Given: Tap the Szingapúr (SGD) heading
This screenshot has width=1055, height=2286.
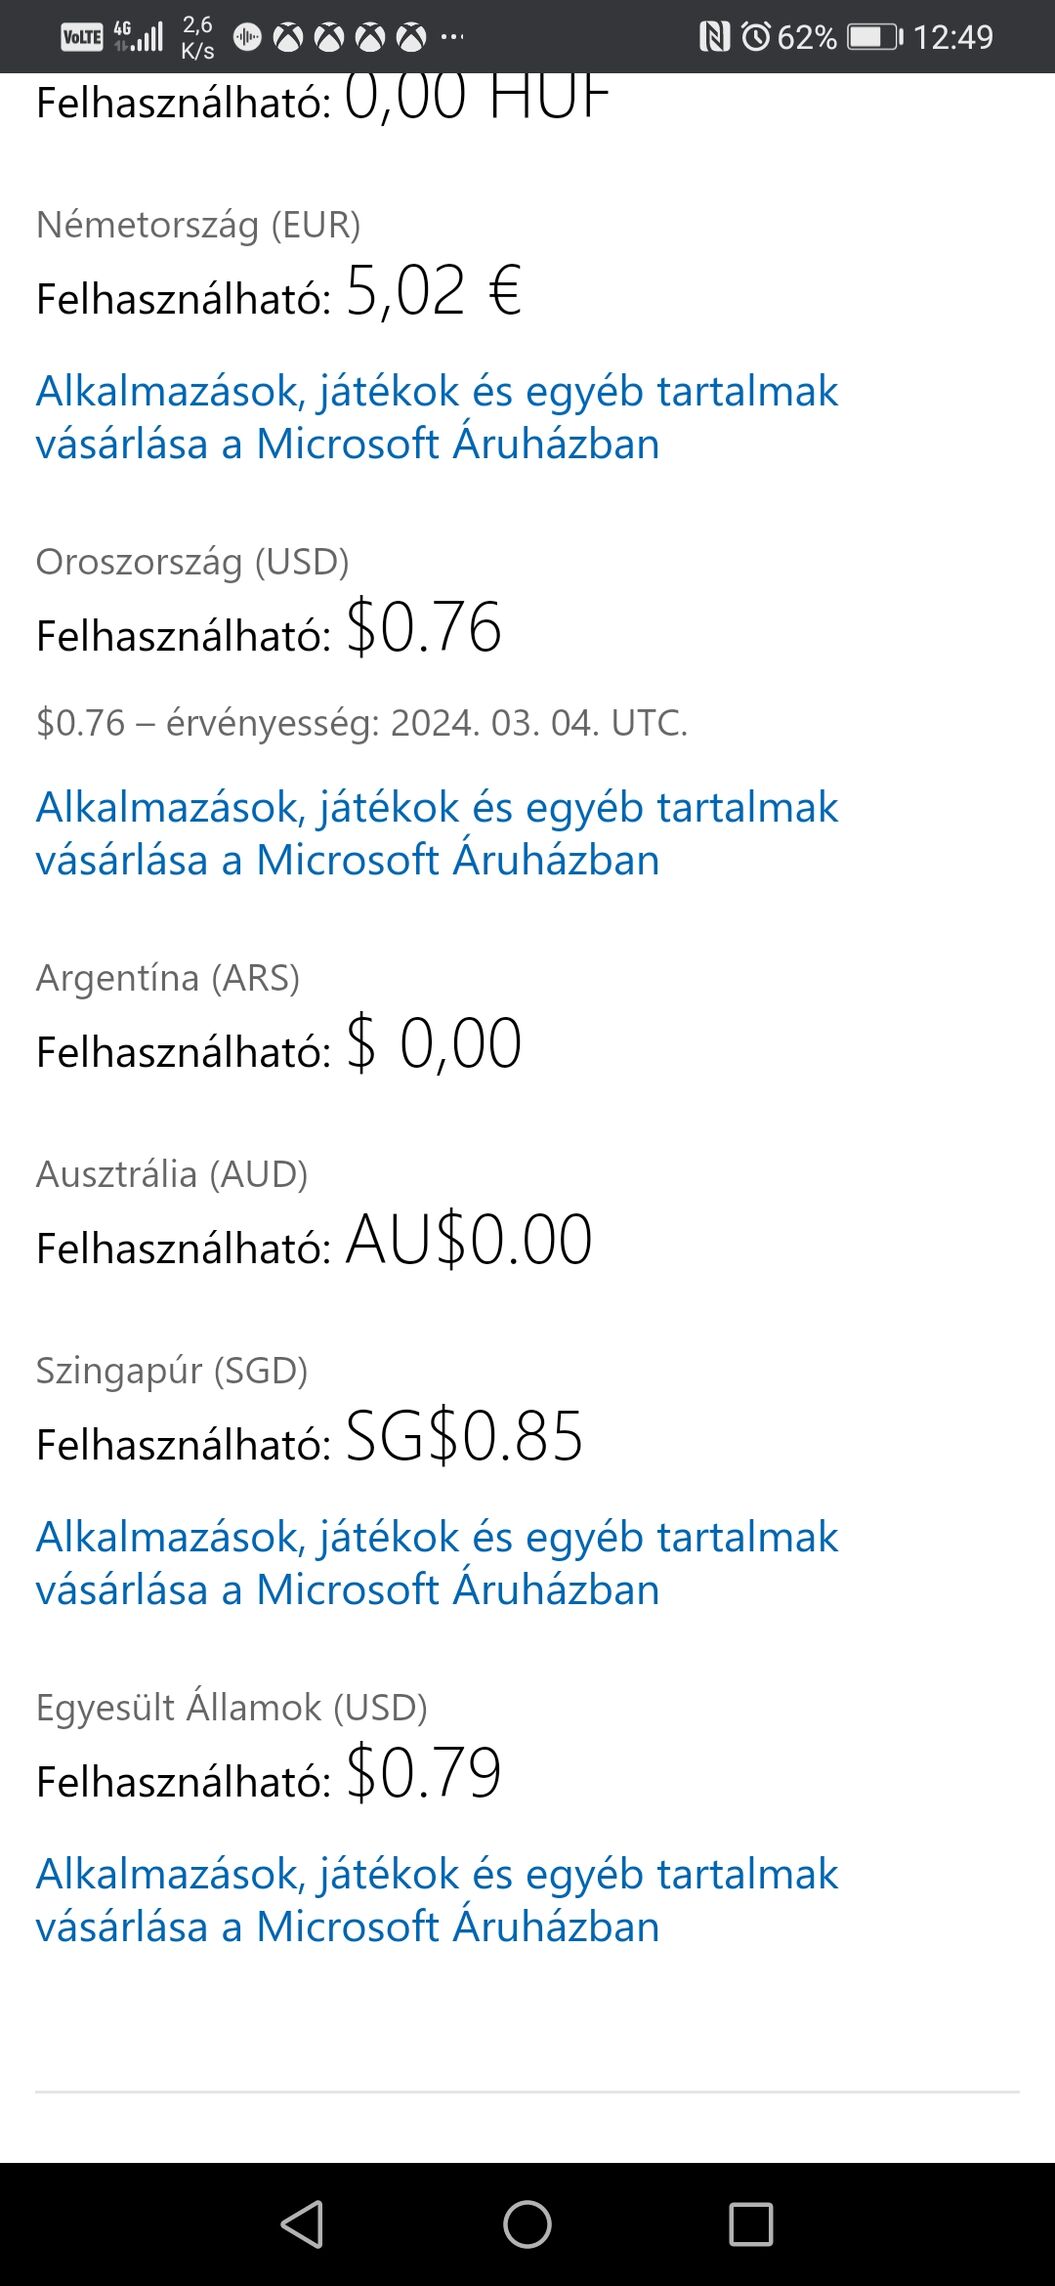Looking at the screenshot, I should [x=172, y=1370].
